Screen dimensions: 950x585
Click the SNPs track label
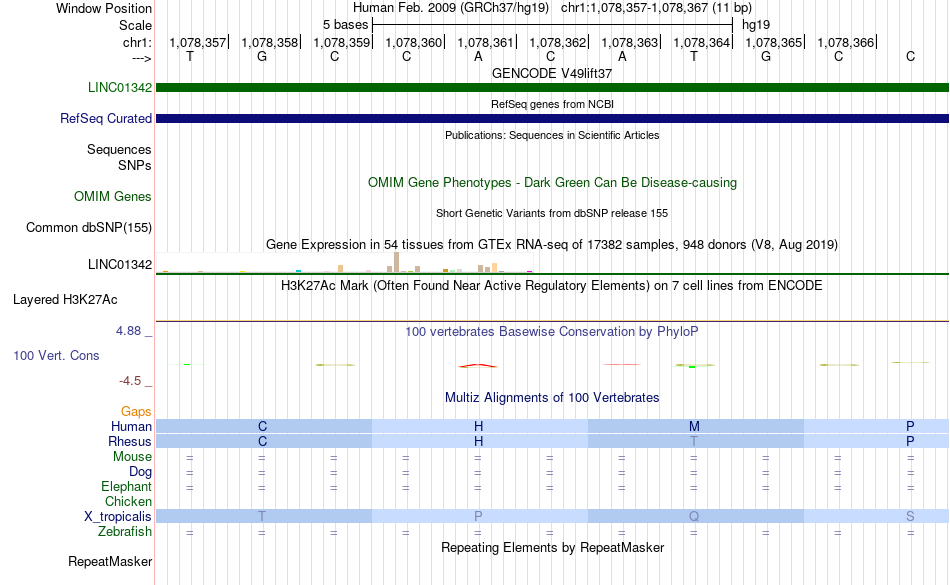tap(135, 165)
